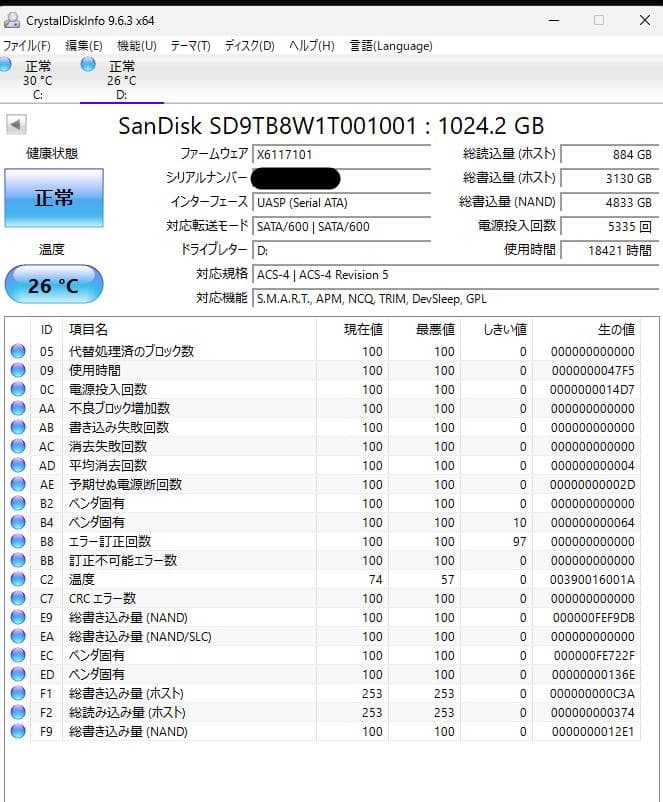Click status orb for ID 09 使用時間
The height and width of the screenshot is (802, 663).
point(18,370)
